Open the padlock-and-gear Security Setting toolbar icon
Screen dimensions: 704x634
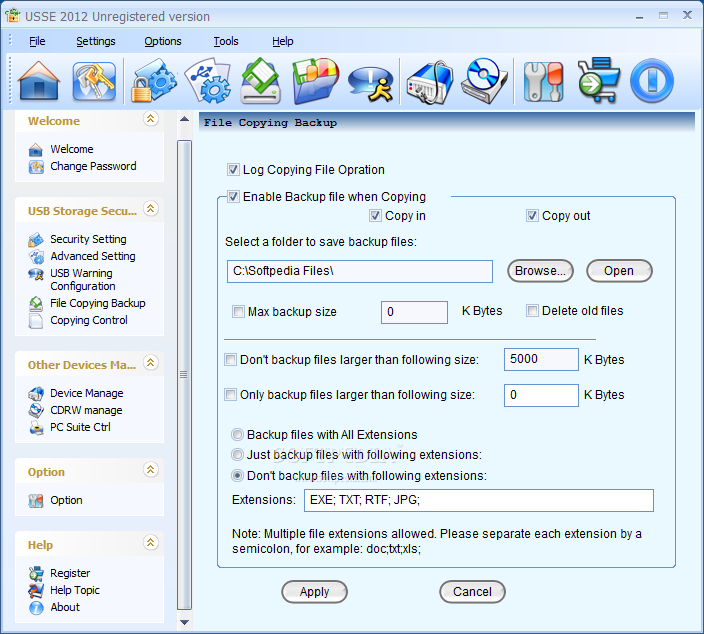point(154,81)
